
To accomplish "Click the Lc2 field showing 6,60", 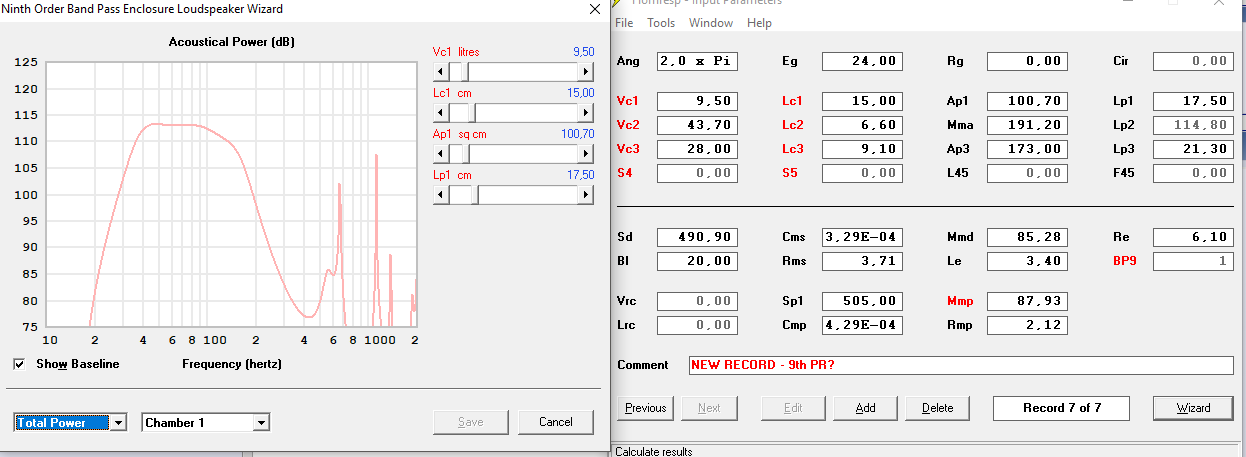I will click(x=862, y=125).
